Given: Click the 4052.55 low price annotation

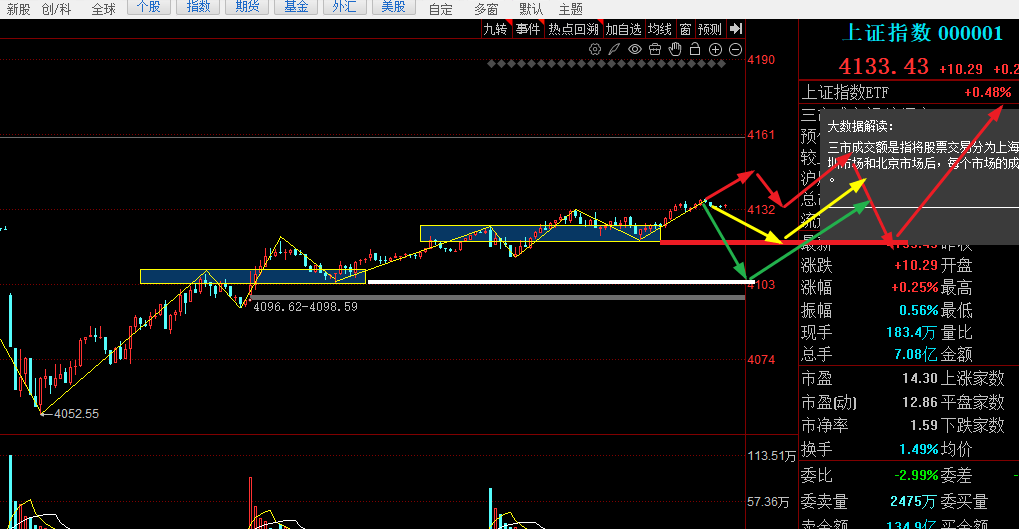Looking at the screenshot, I should click(x=76, y=414).
